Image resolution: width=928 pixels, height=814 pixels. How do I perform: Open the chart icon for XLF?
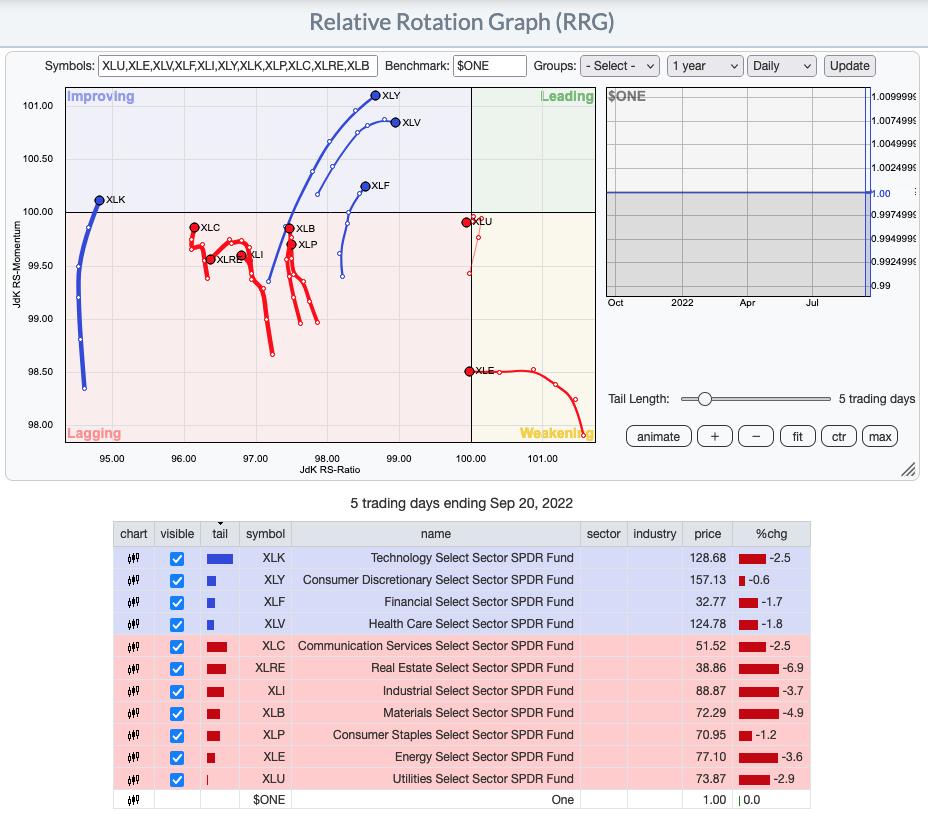click(x=134, y=602)
